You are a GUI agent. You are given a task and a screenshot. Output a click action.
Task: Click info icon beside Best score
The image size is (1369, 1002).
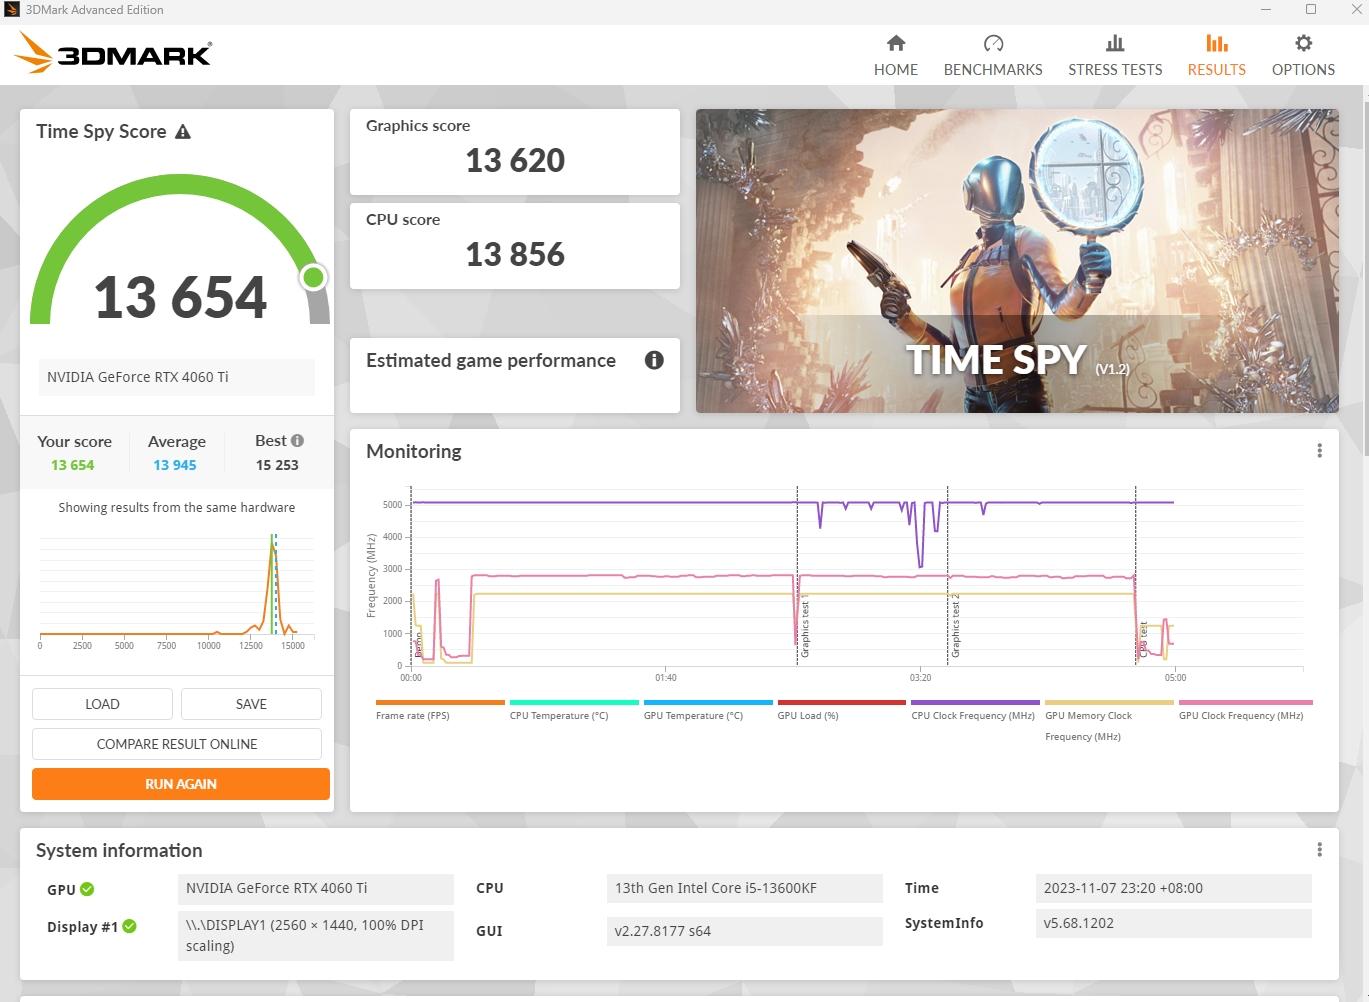(x=297, y=440)
